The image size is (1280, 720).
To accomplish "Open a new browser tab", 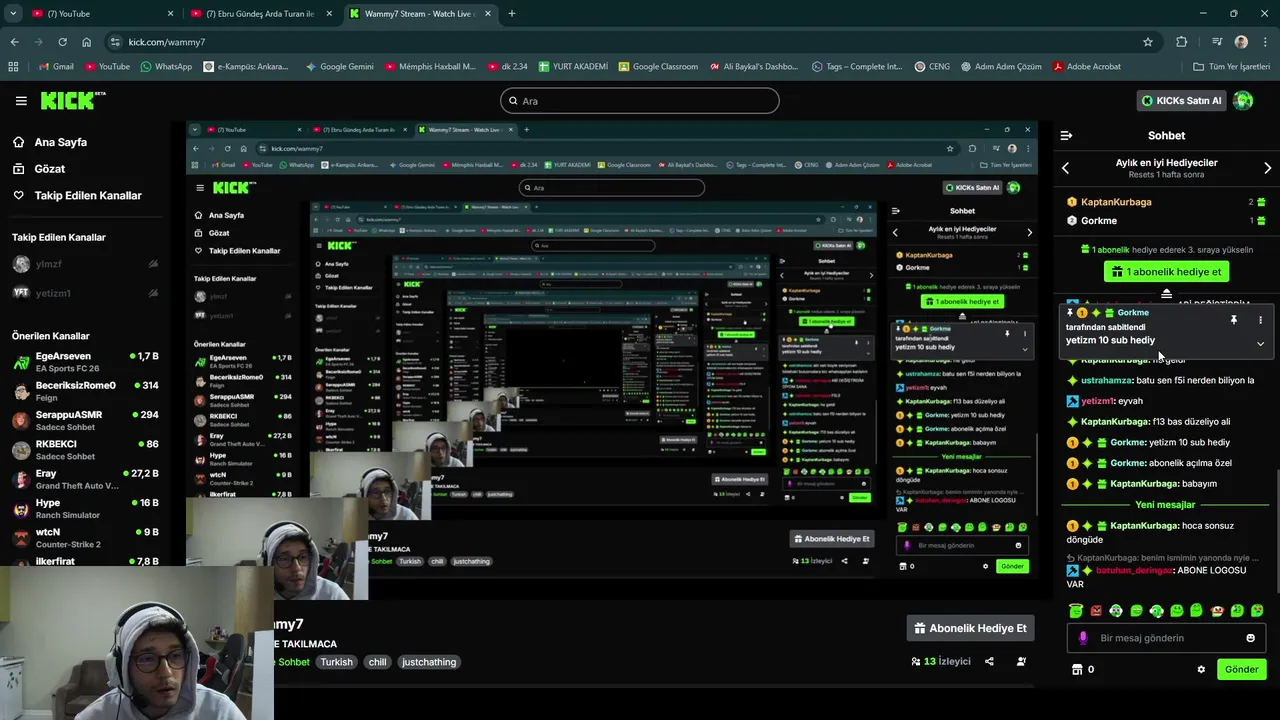I will tap(511, 14).
